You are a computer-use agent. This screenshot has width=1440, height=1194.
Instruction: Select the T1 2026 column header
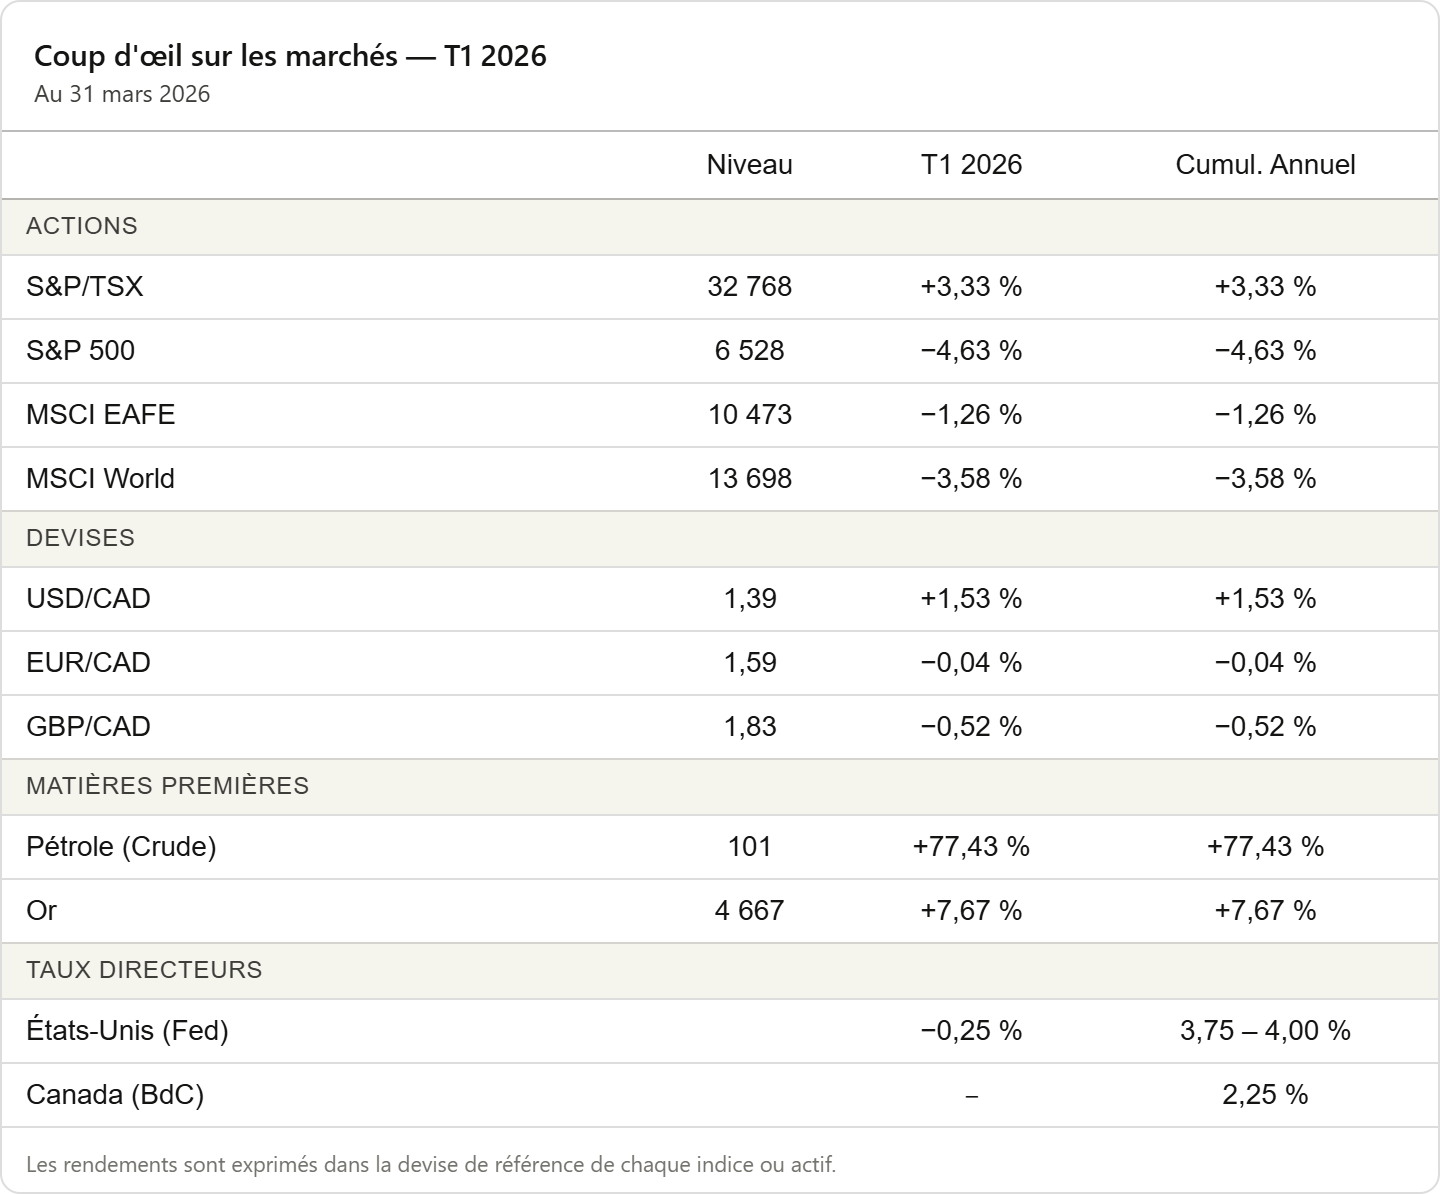pyautogui.click(x=971, y=165)
